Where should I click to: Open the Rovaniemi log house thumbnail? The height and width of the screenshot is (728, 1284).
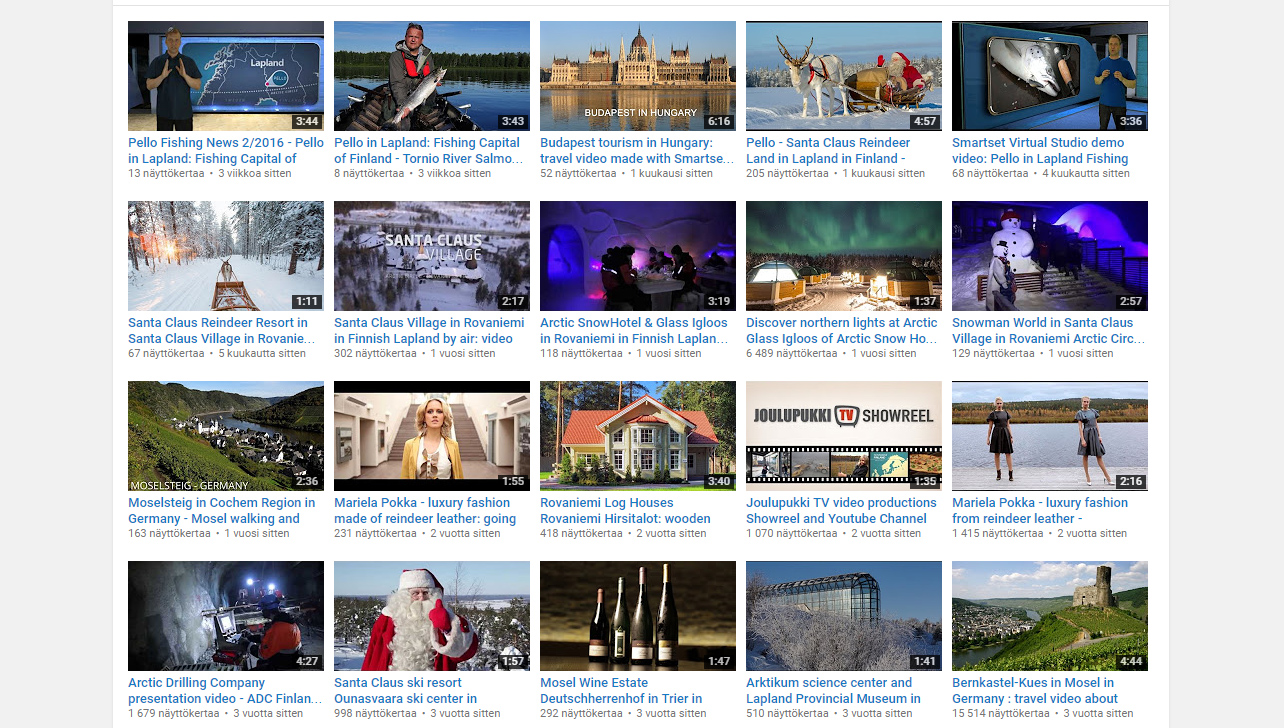[x=638, y=436]
